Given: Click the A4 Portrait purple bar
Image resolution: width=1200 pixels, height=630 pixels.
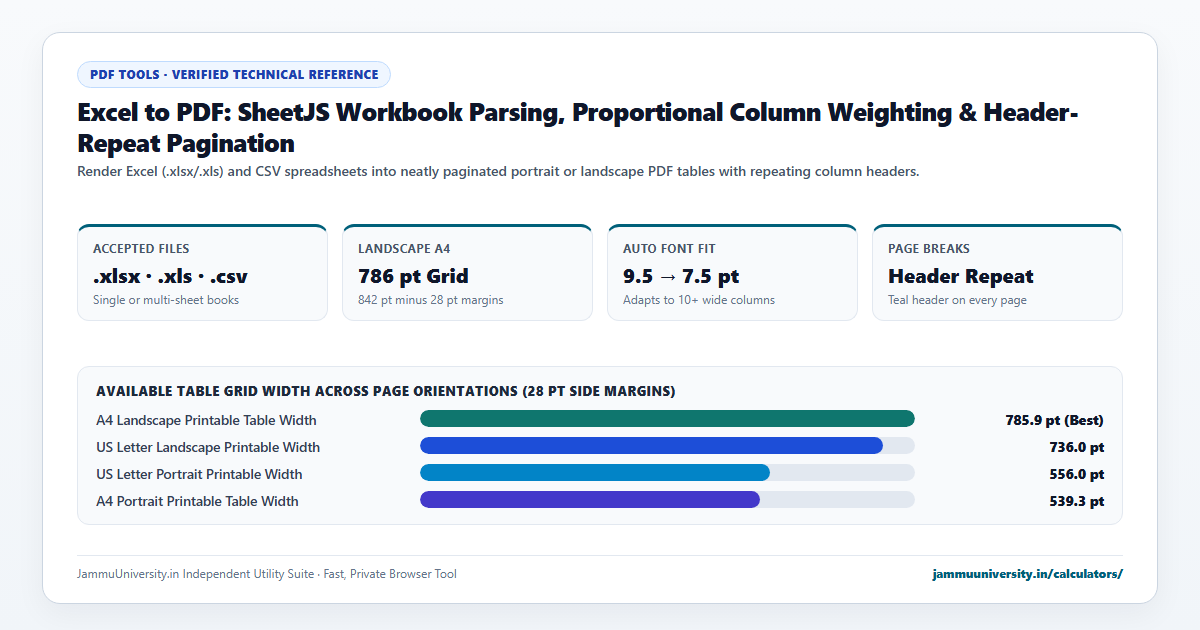Looking at the screenshot, I should (x=590, y=500).
